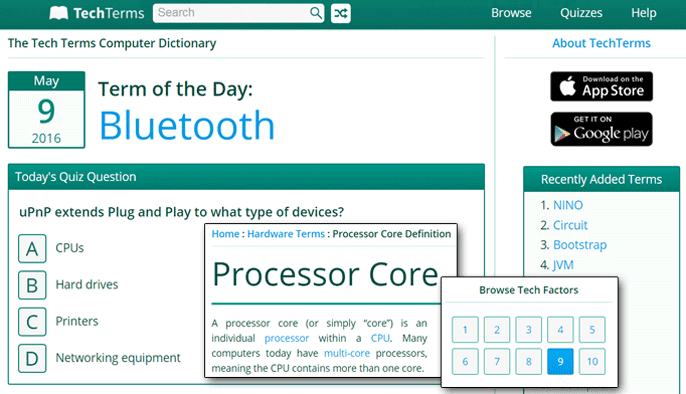The width and height of the screenshot is (686, 394).
Task: Follow the CPU link in the definition
Action: pos(380,338)
